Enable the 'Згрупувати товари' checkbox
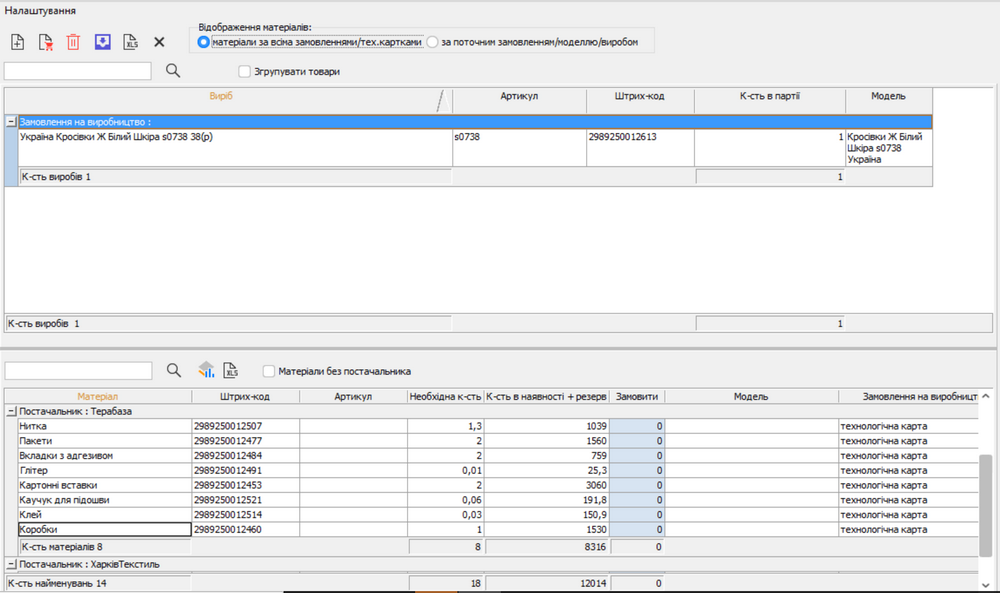This screenshot has width=1000, height=593. tap(245, 72)
